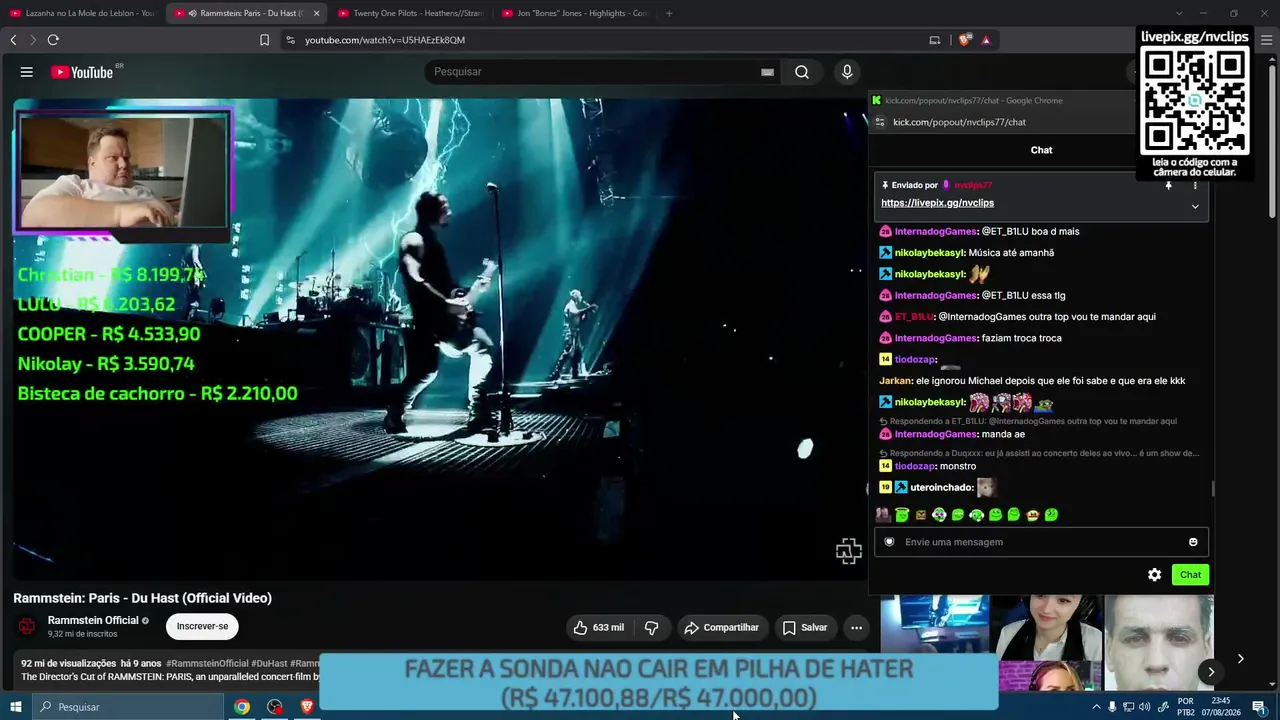Open the Windows Start menu
This screenshot has height=720, width=1280.
15,707
